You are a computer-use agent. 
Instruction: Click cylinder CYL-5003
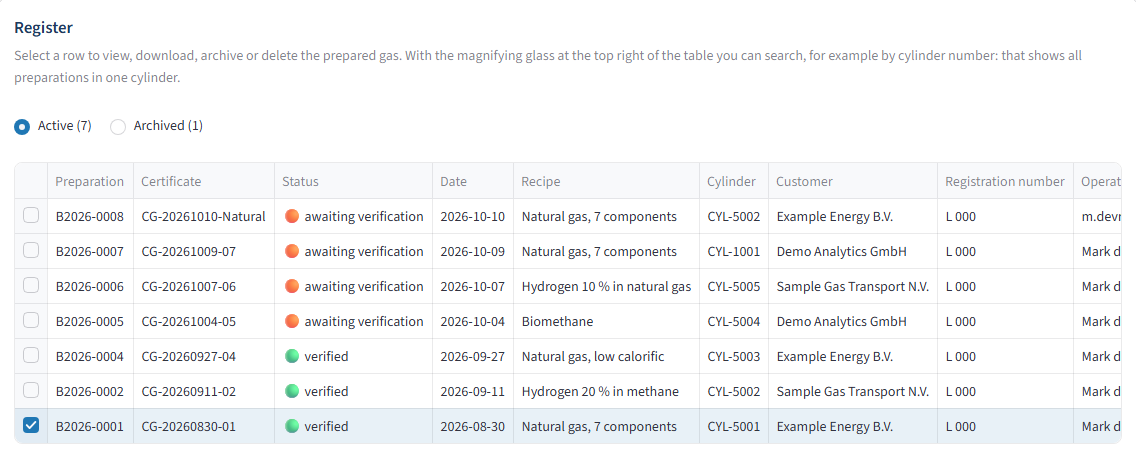pyautogui.click(x=734, y=356)
